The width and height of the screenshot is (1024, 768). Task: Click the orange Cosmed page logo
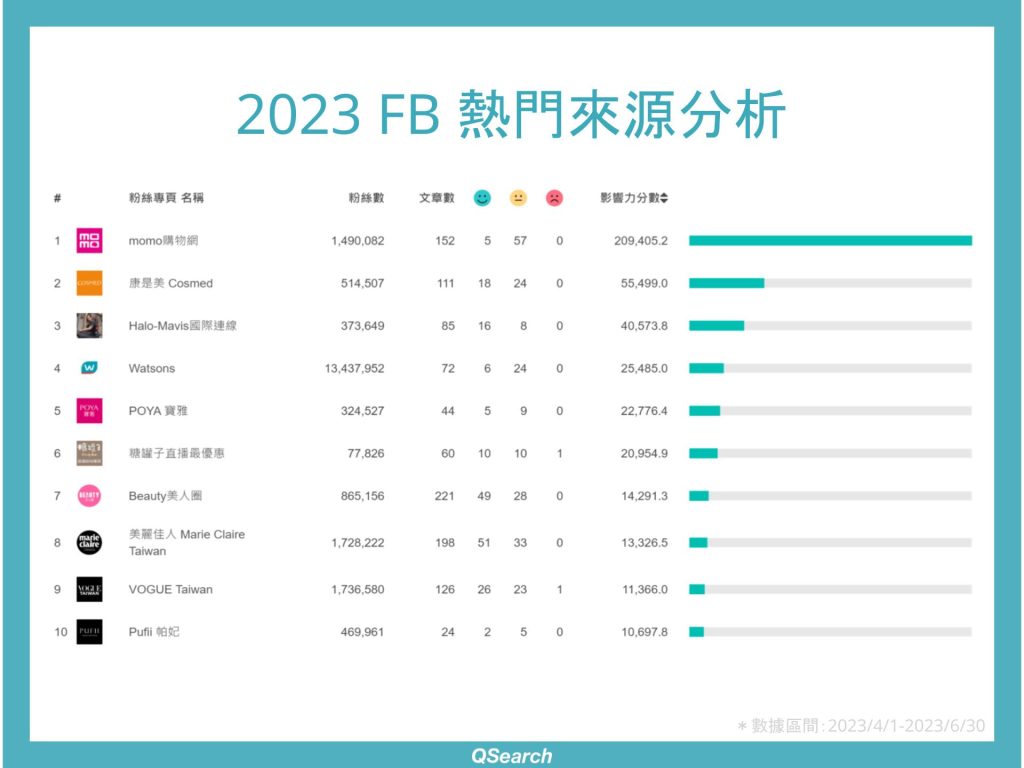pyautogui.click(x=89, y=283)
